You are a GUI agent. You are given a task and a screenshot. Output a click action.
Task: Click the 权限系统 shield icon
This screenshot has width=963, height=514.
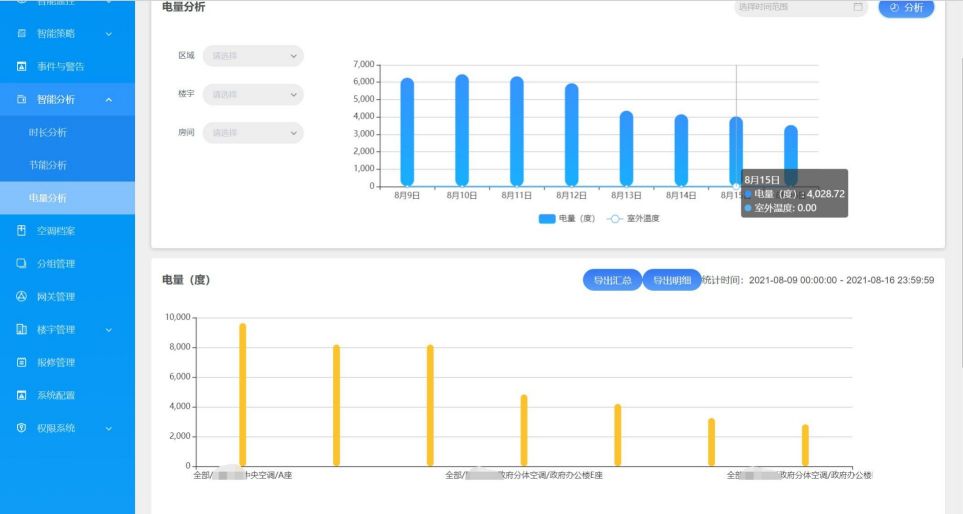tap(22, 428)
